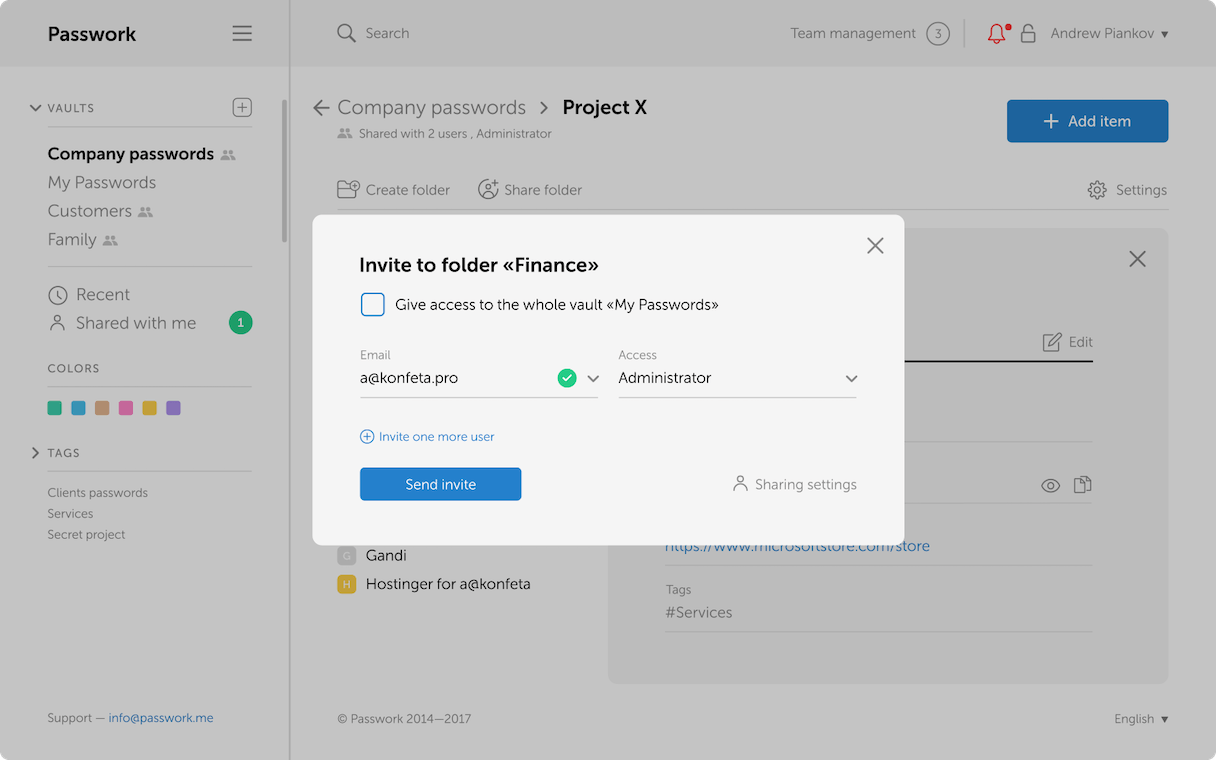Select the blue color swatch
The width and height of the screenshot is (1216, 760).
(x=78, y=408)
